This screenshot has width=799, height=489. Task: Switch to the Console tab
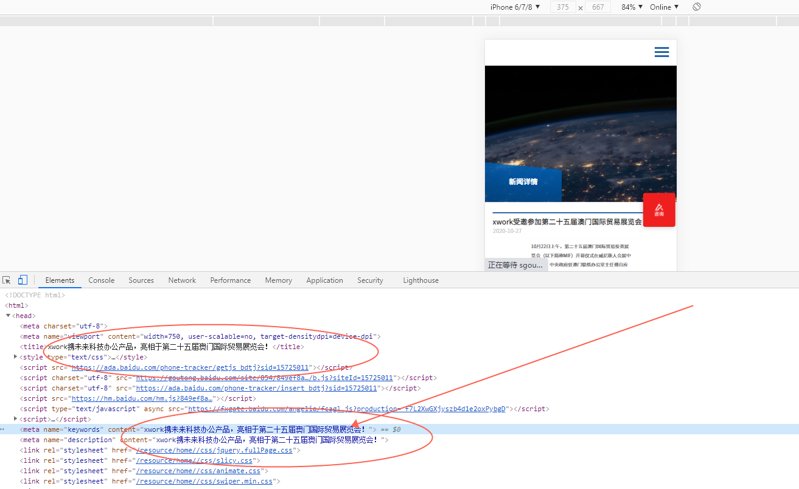pos(101,280)
